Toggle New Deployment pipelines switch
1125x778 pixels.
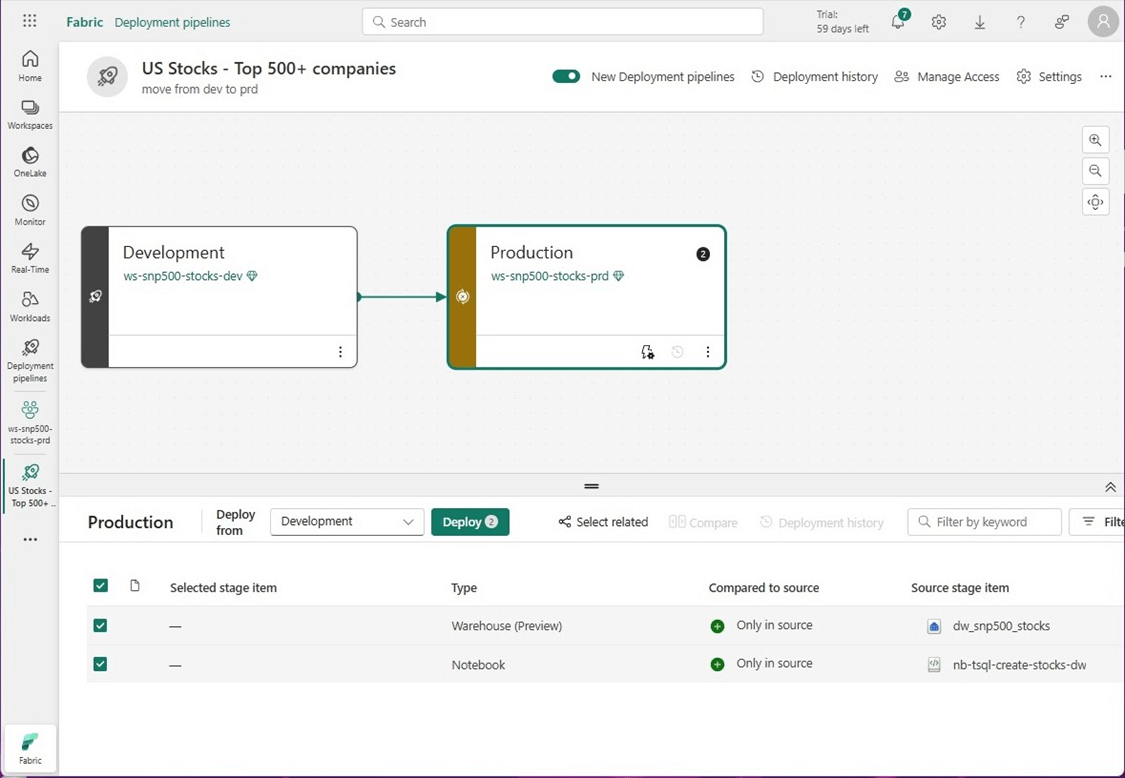(x=566, y=76)
